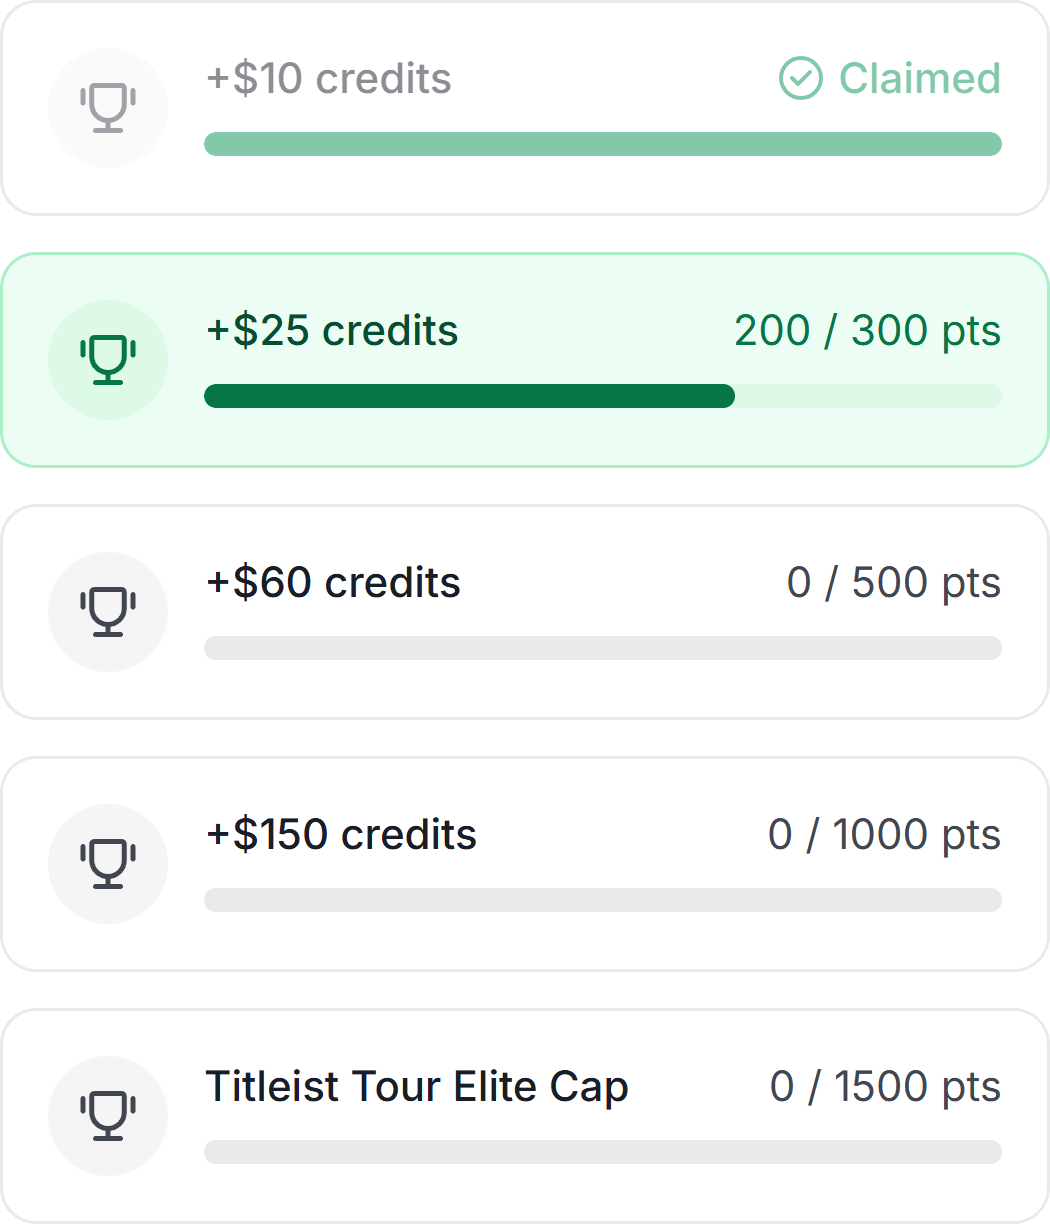Click the 0 / 1500 pts counter

pyautogui.click(x=885, y=1086)
